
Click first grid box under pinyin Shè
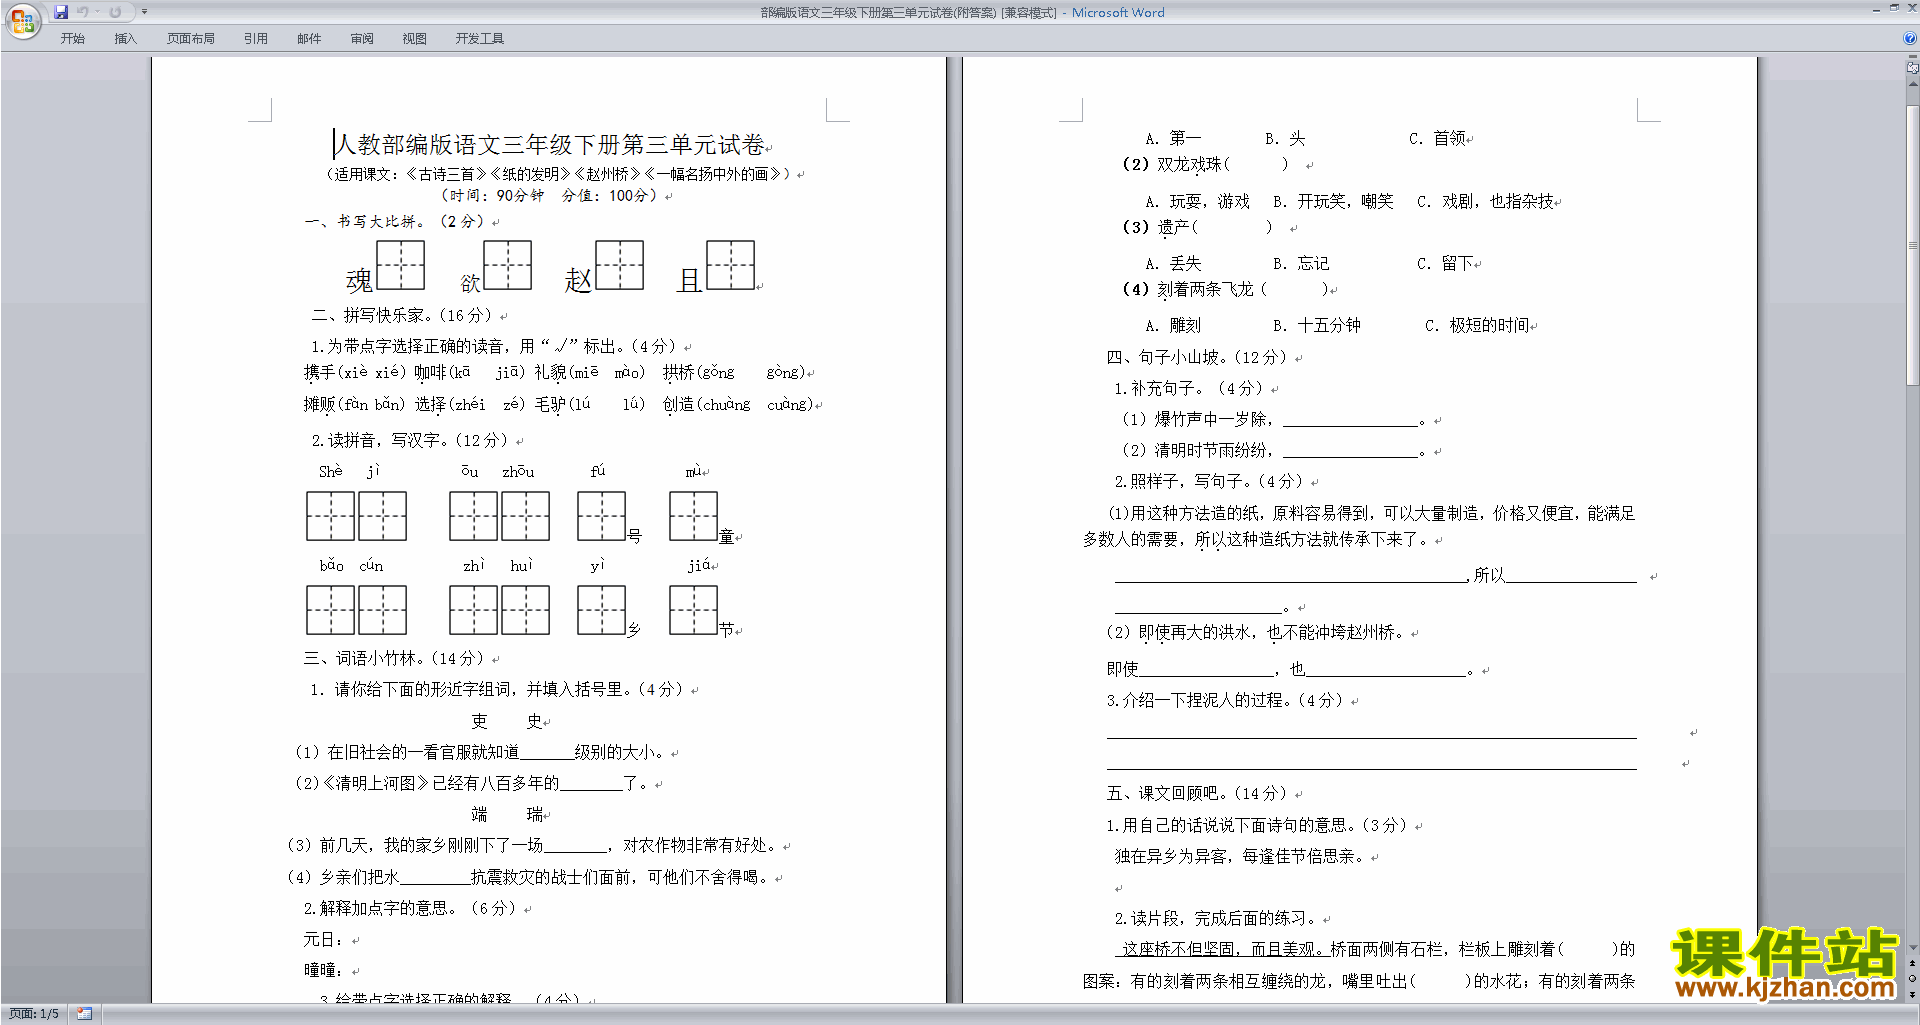point(330,516)
